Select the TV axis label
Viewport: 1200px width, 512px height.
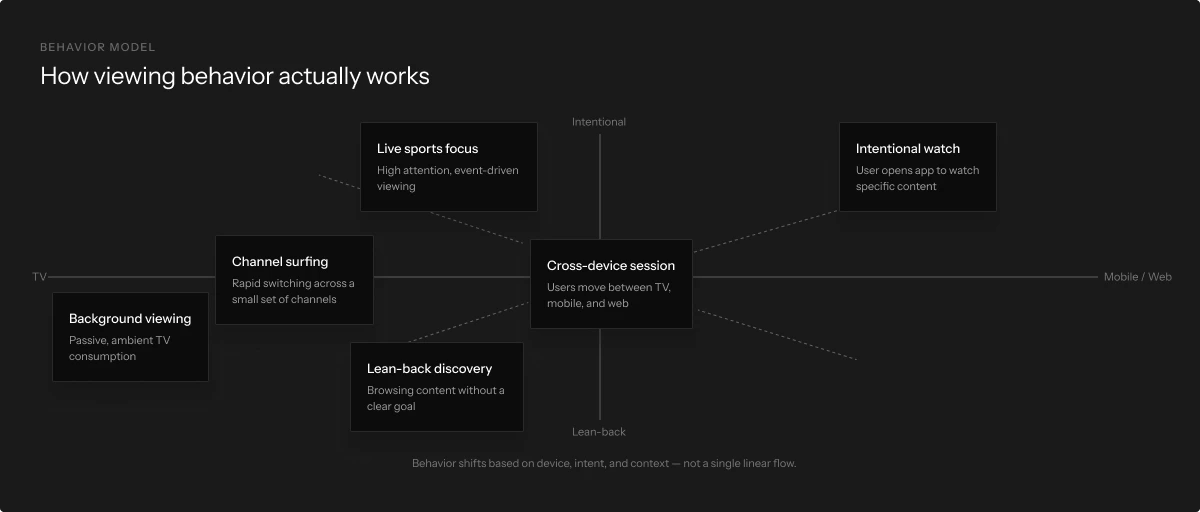39,277
